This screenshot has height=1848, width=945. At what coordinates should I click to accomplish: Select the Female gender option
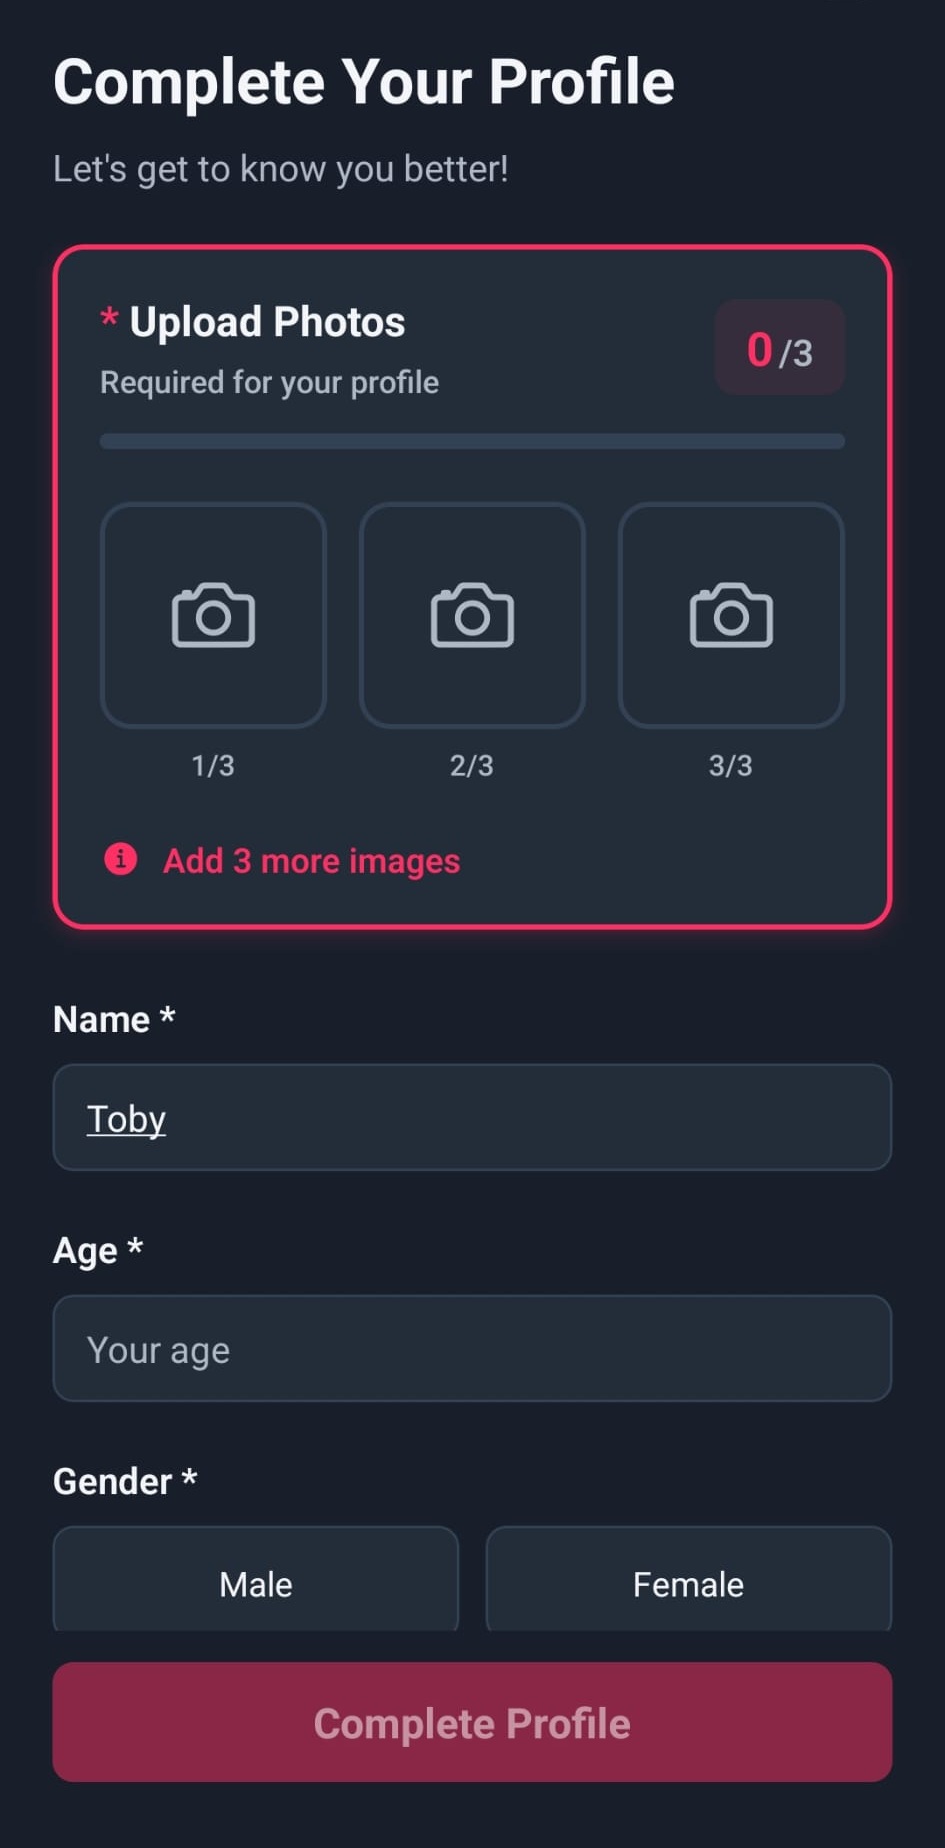(689, 1580)
